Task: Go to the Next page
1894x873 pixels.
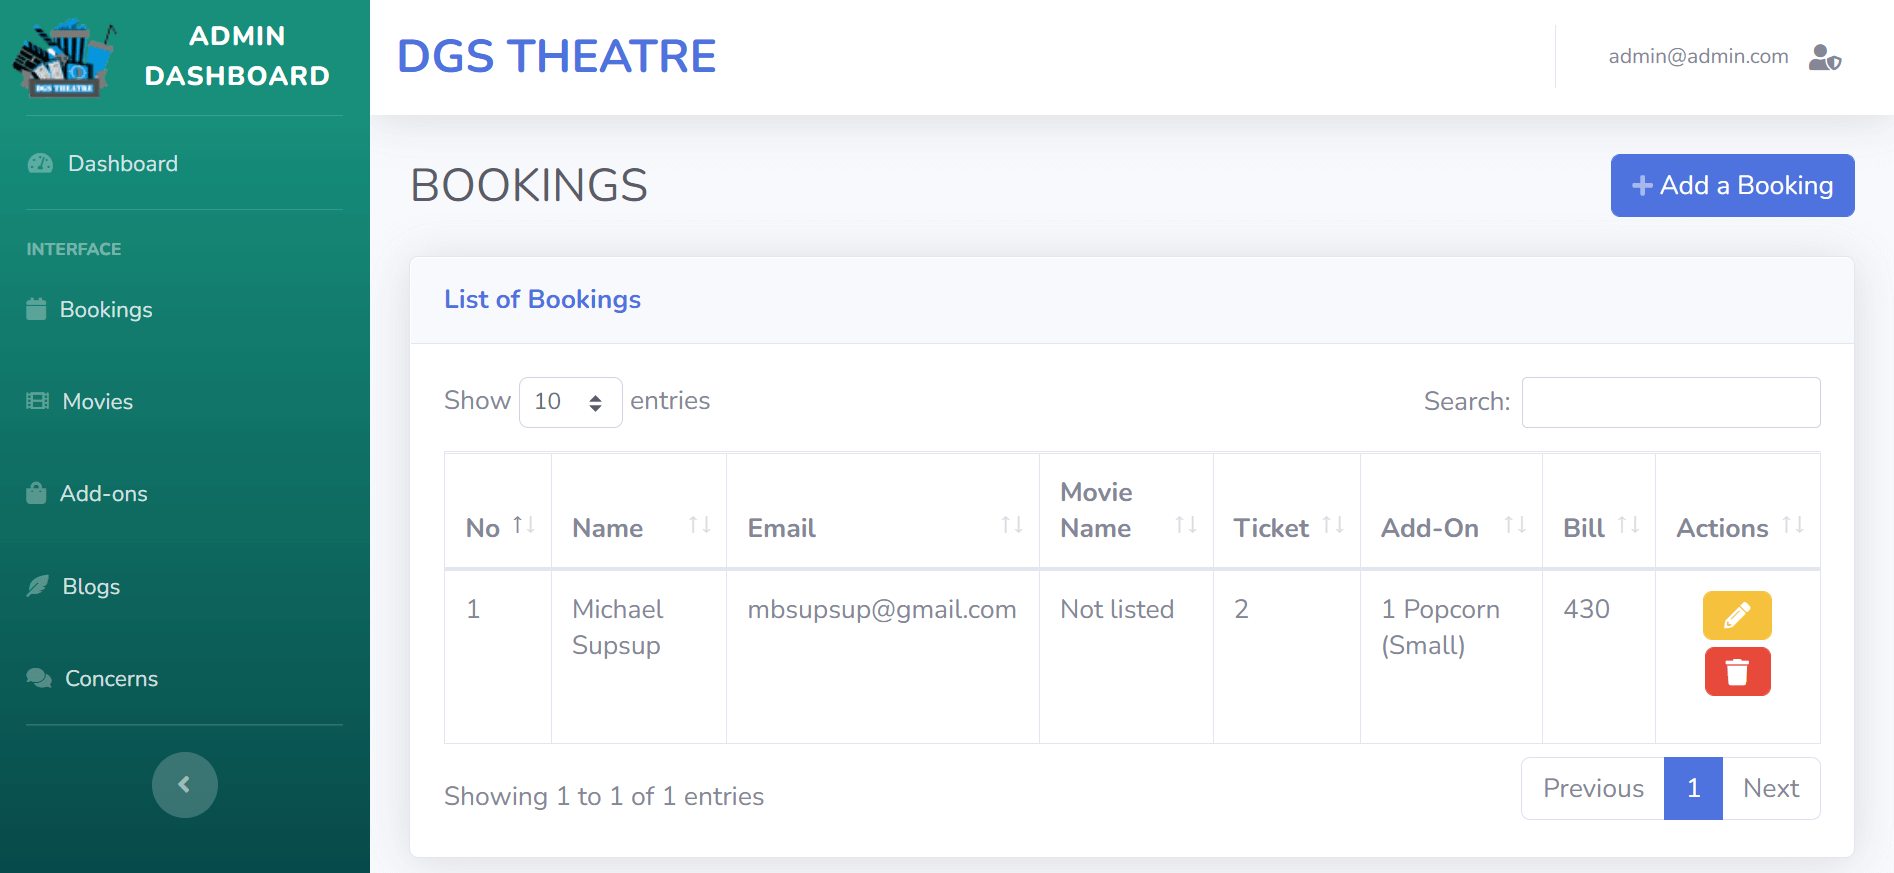Action: [1770, 789]
